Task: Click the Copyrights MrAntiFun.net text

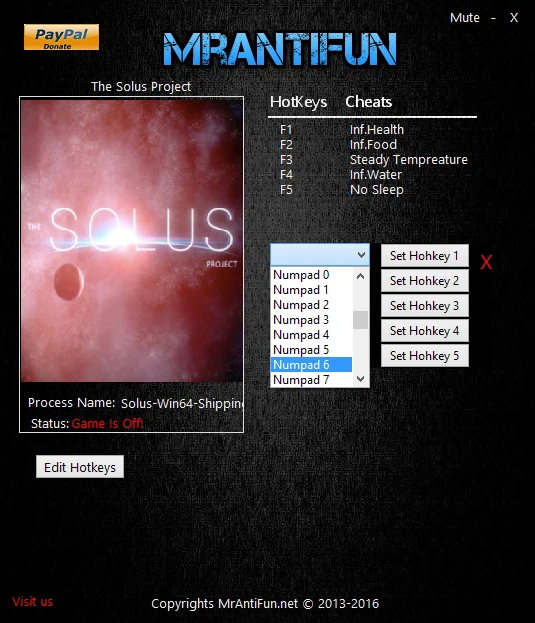Action: (x=265, y=604)
